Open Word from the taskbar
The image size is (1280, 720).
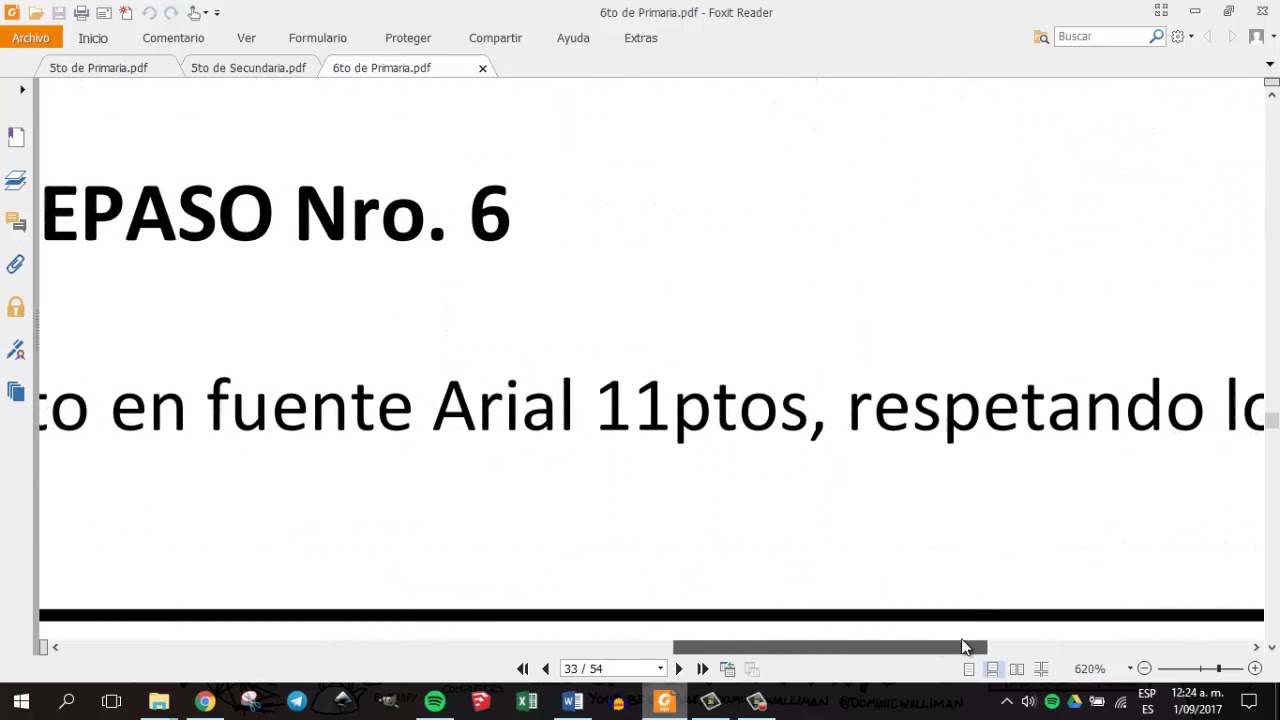572,702
